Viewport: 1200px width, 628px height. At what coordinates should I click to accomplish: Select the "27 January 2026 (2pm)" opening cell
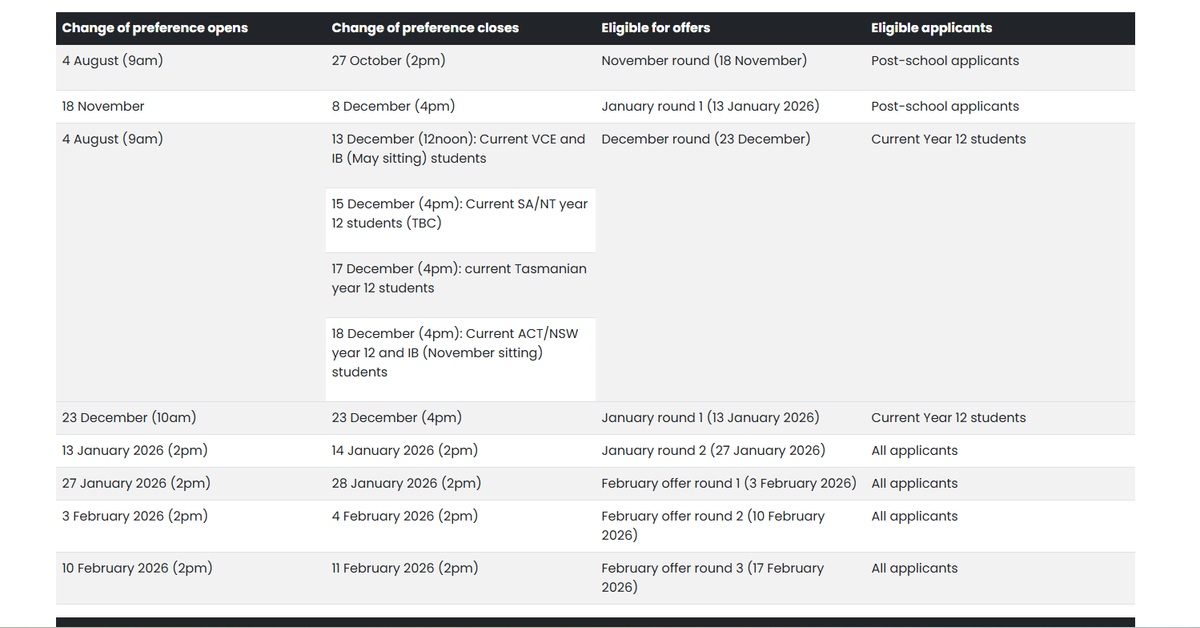click(x=136, y=484)
